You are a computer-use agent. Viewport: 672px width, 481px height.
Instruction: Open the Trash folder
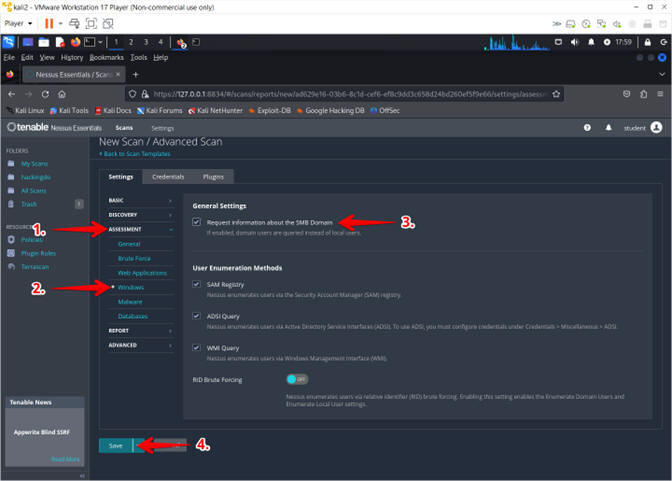[x=29, y=204]
